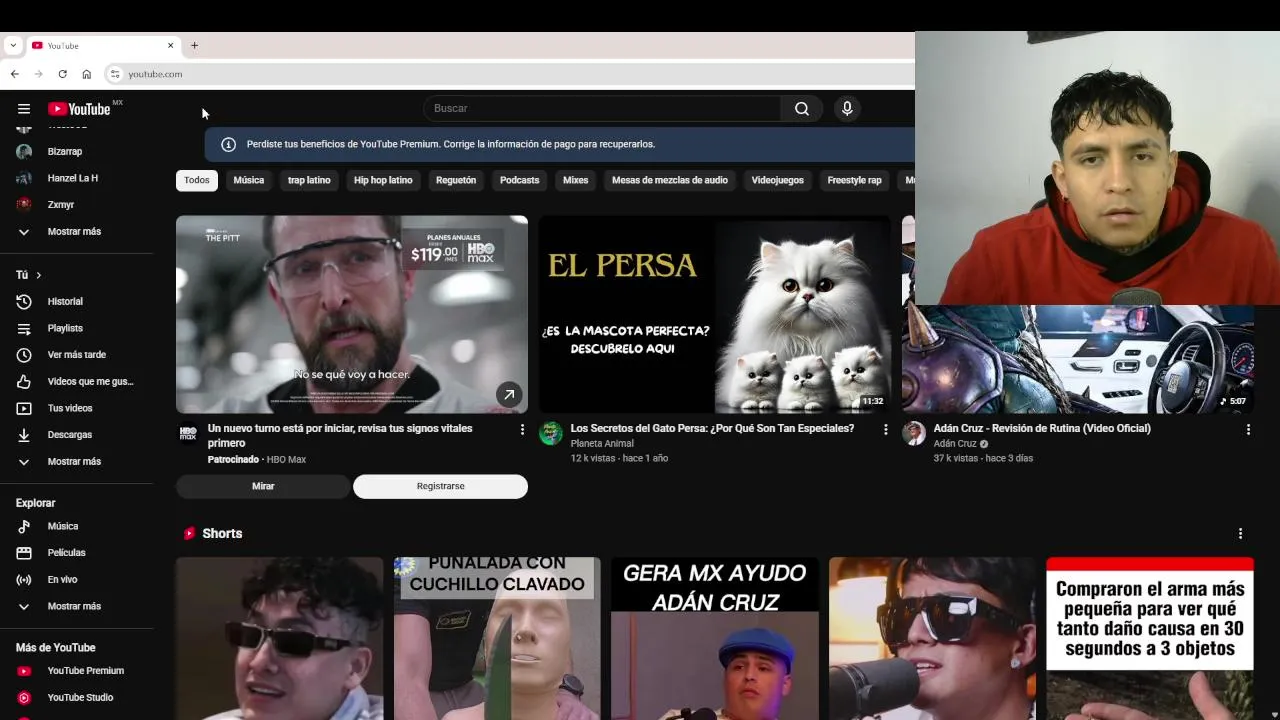Select the Hip hop latino chip
The height and width of the screenshot is (720, 1280).
coord(383,180)
